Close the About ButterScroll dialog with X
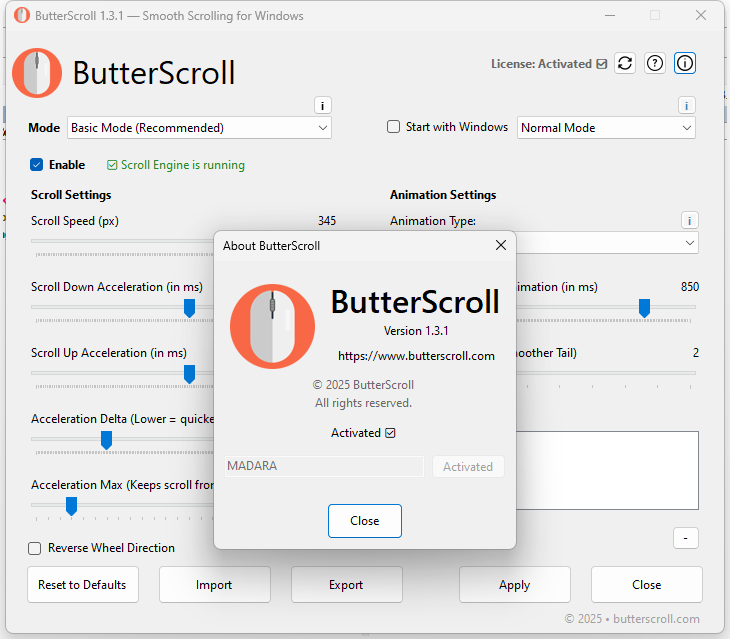This screenshot has width=730, height=639. tap(500, 245)
